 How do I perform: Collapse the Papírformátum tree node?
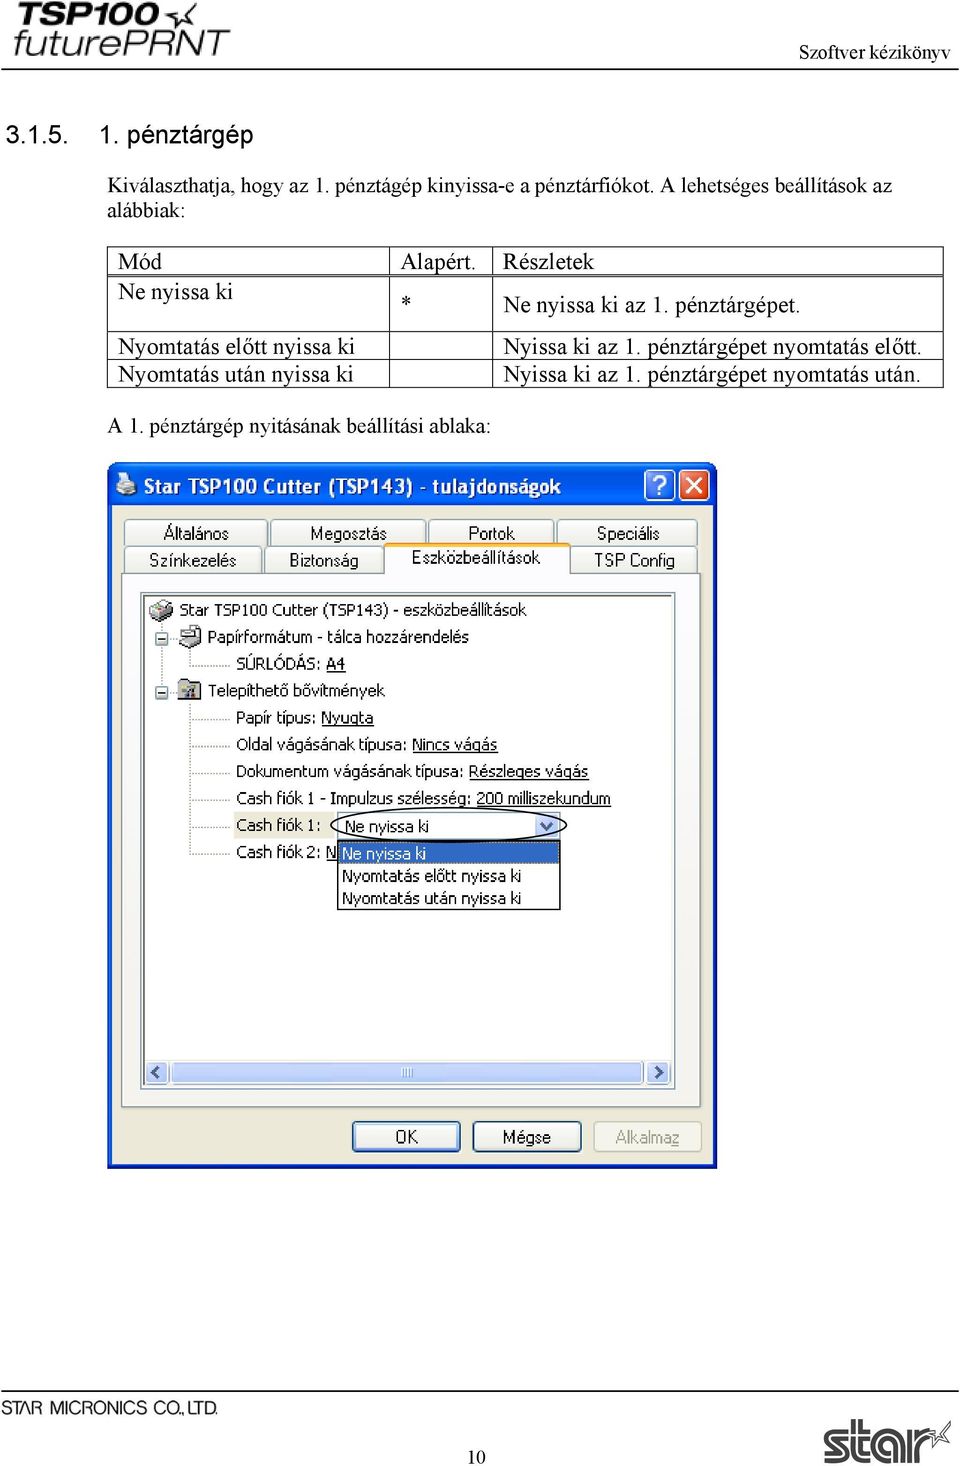162,637
